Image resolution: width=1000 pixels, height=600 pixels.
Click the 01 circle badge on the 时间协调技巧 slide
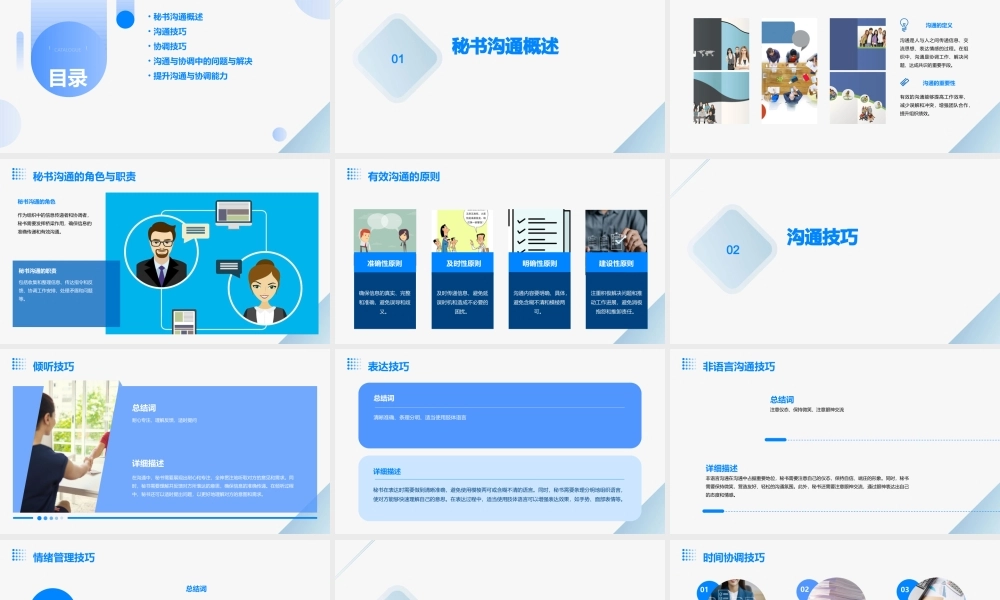[705, 590]
